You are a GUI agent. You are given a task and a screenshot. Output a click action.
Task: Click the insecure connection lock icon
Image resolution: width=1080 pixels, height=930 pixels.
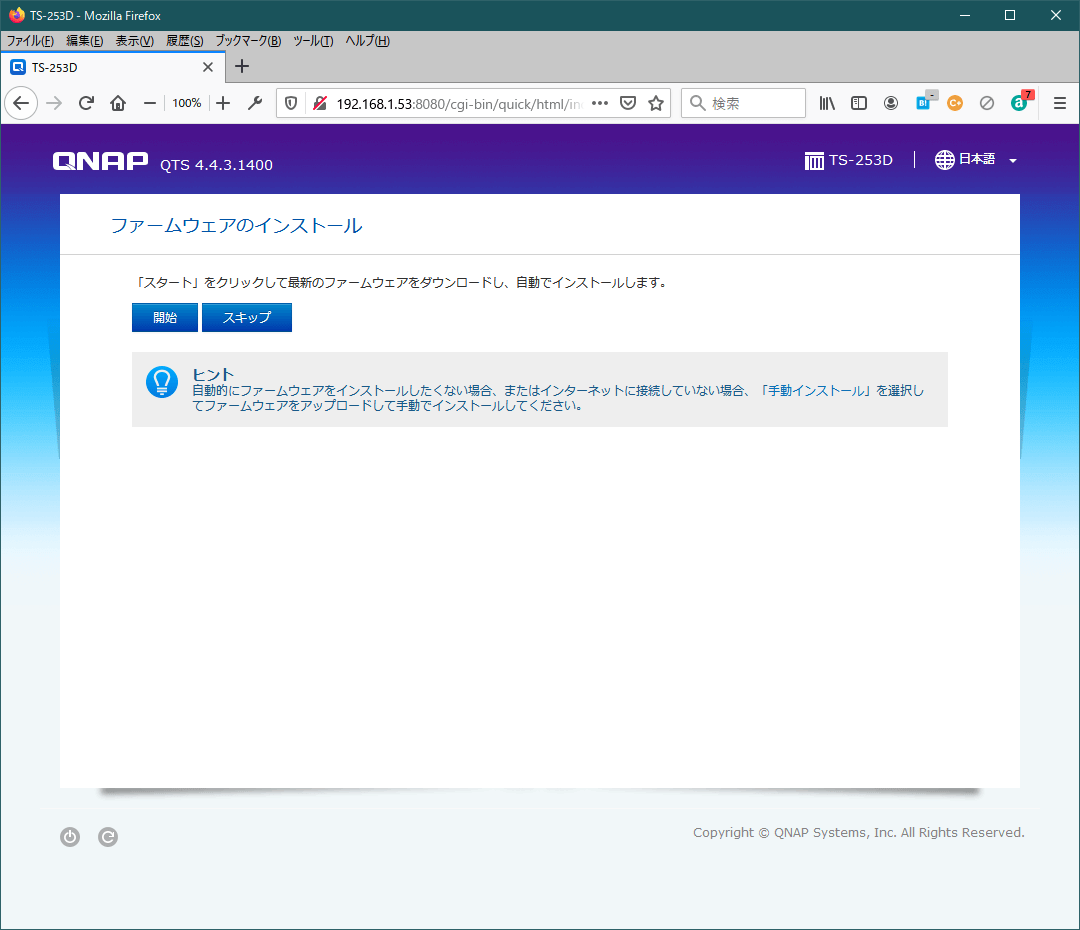[x=320, y=103]
